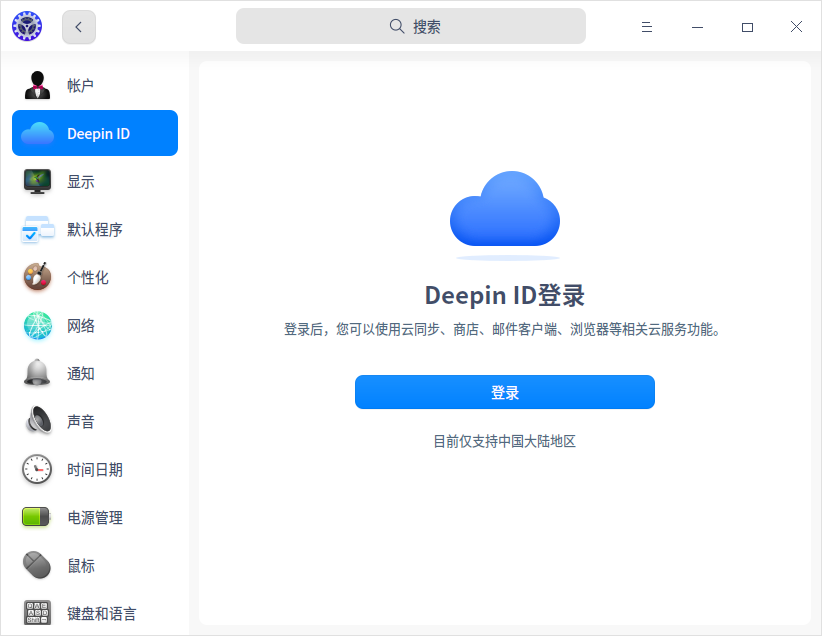Open the 网络 network settings
The height and width of the screenshot is (636, 822).
pyautogui.click(x=95, y=326)
